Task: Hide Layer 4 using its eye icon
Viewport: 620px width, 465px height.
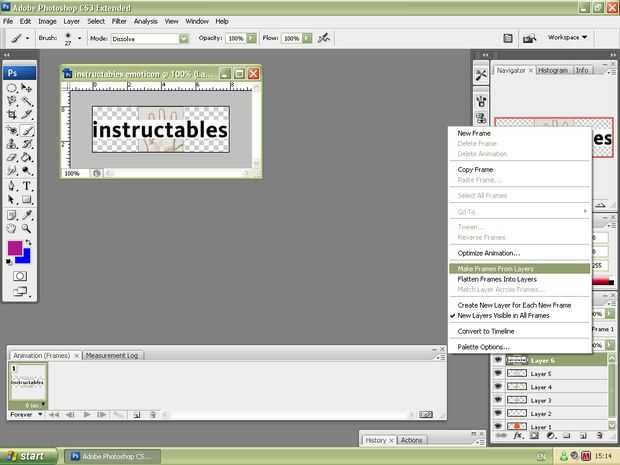Action: (x=498, y=387)
